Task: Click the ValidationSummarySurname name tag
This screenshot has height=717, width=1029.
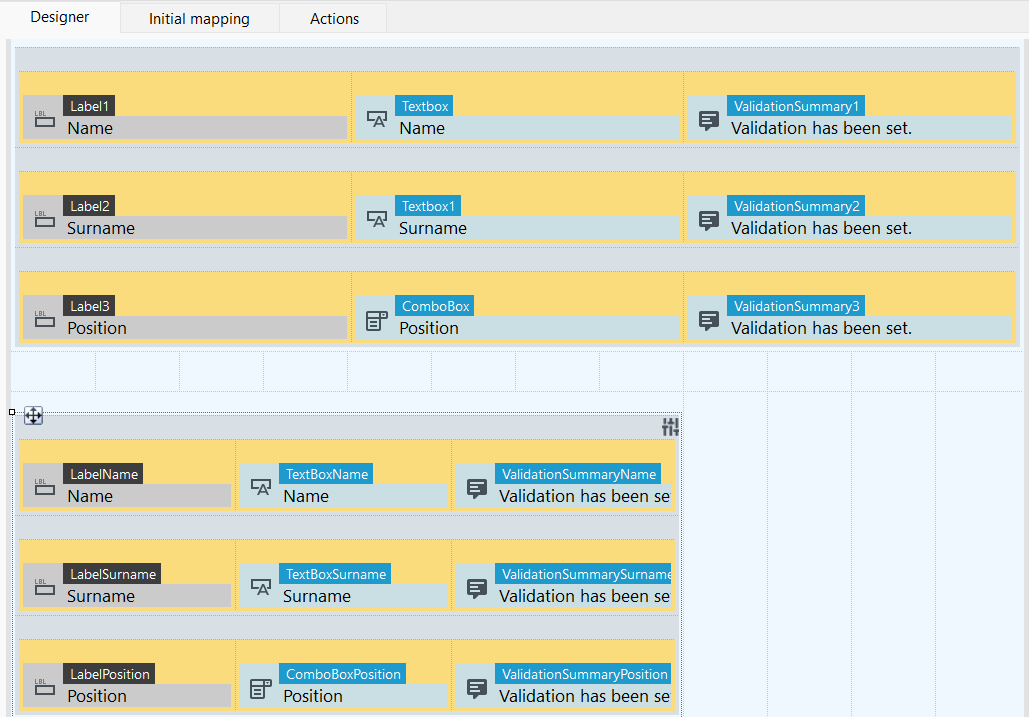Action: click(583, 574)
